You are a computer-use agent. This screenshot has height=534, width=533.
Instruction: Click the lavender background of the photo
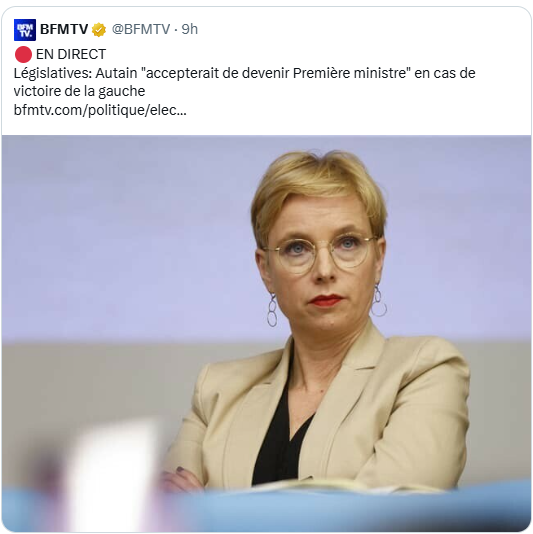point(129,238)
